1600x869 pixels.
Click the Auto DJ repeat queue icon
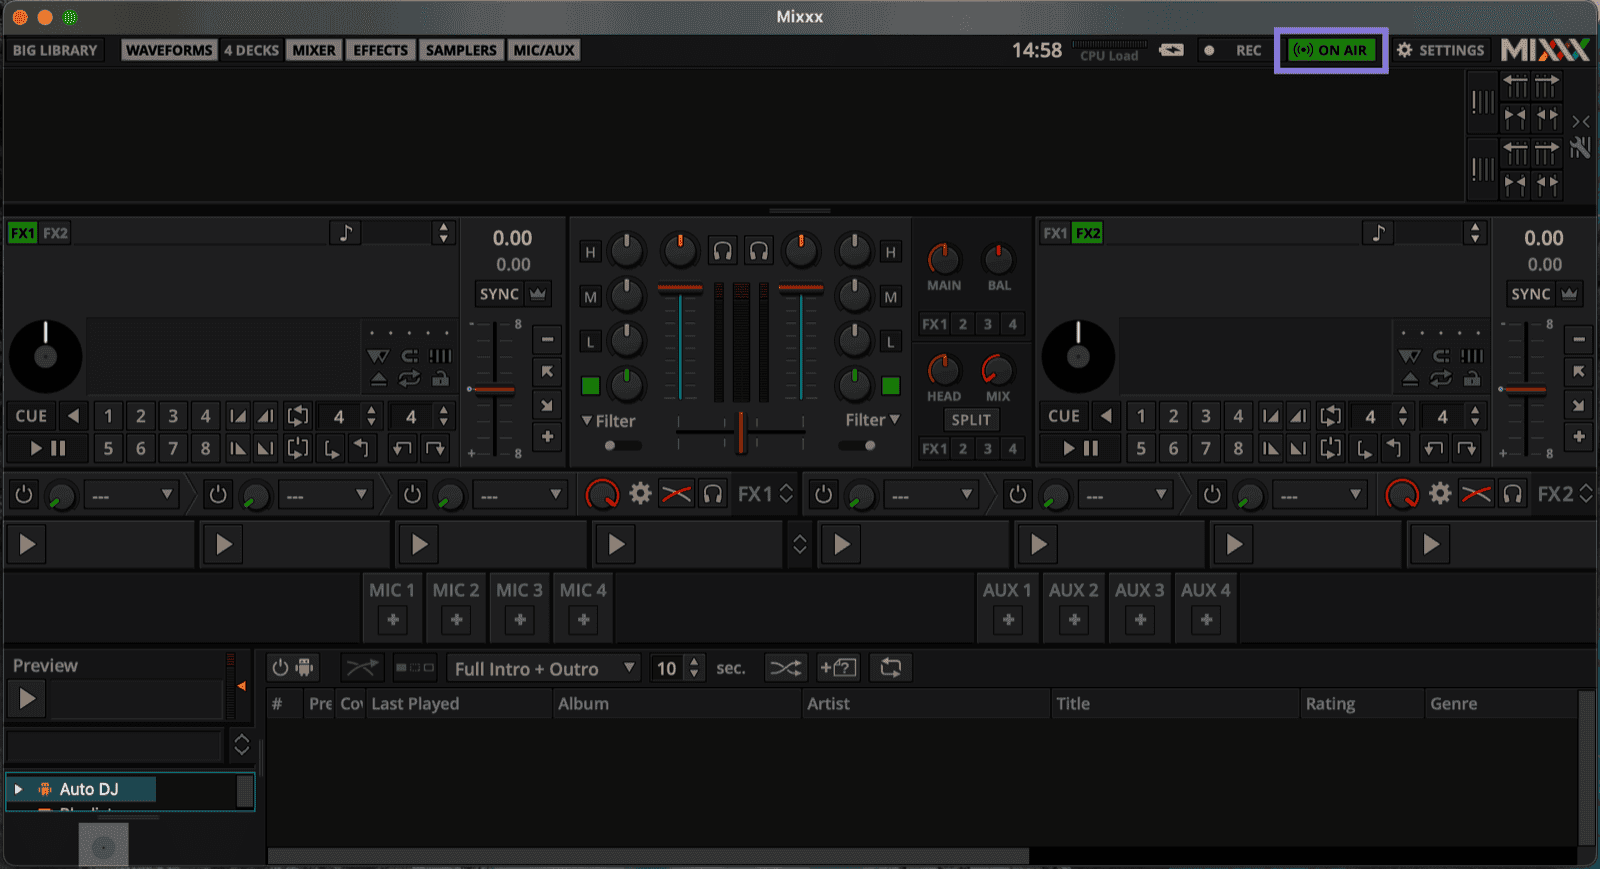pyautogui.click(x=891, y=668)
